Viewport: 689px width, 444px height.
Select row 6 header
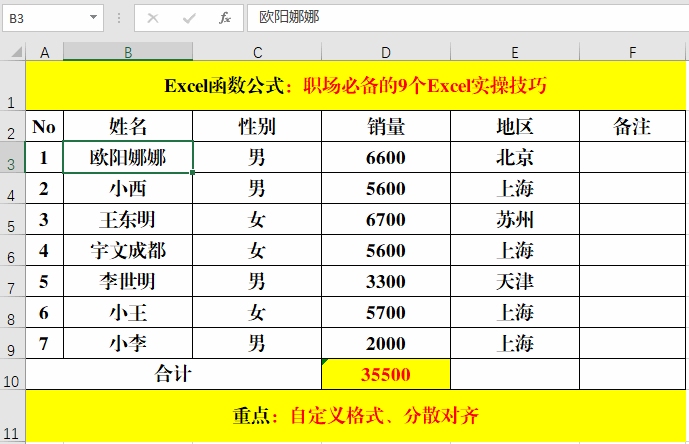[x=12, y=250]
